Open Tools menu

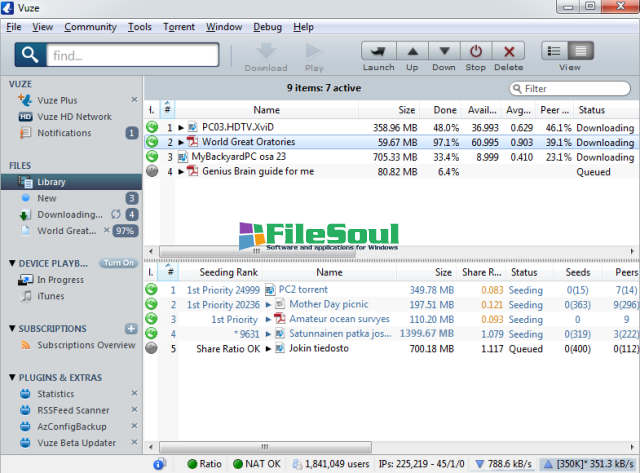click(140, 27)
